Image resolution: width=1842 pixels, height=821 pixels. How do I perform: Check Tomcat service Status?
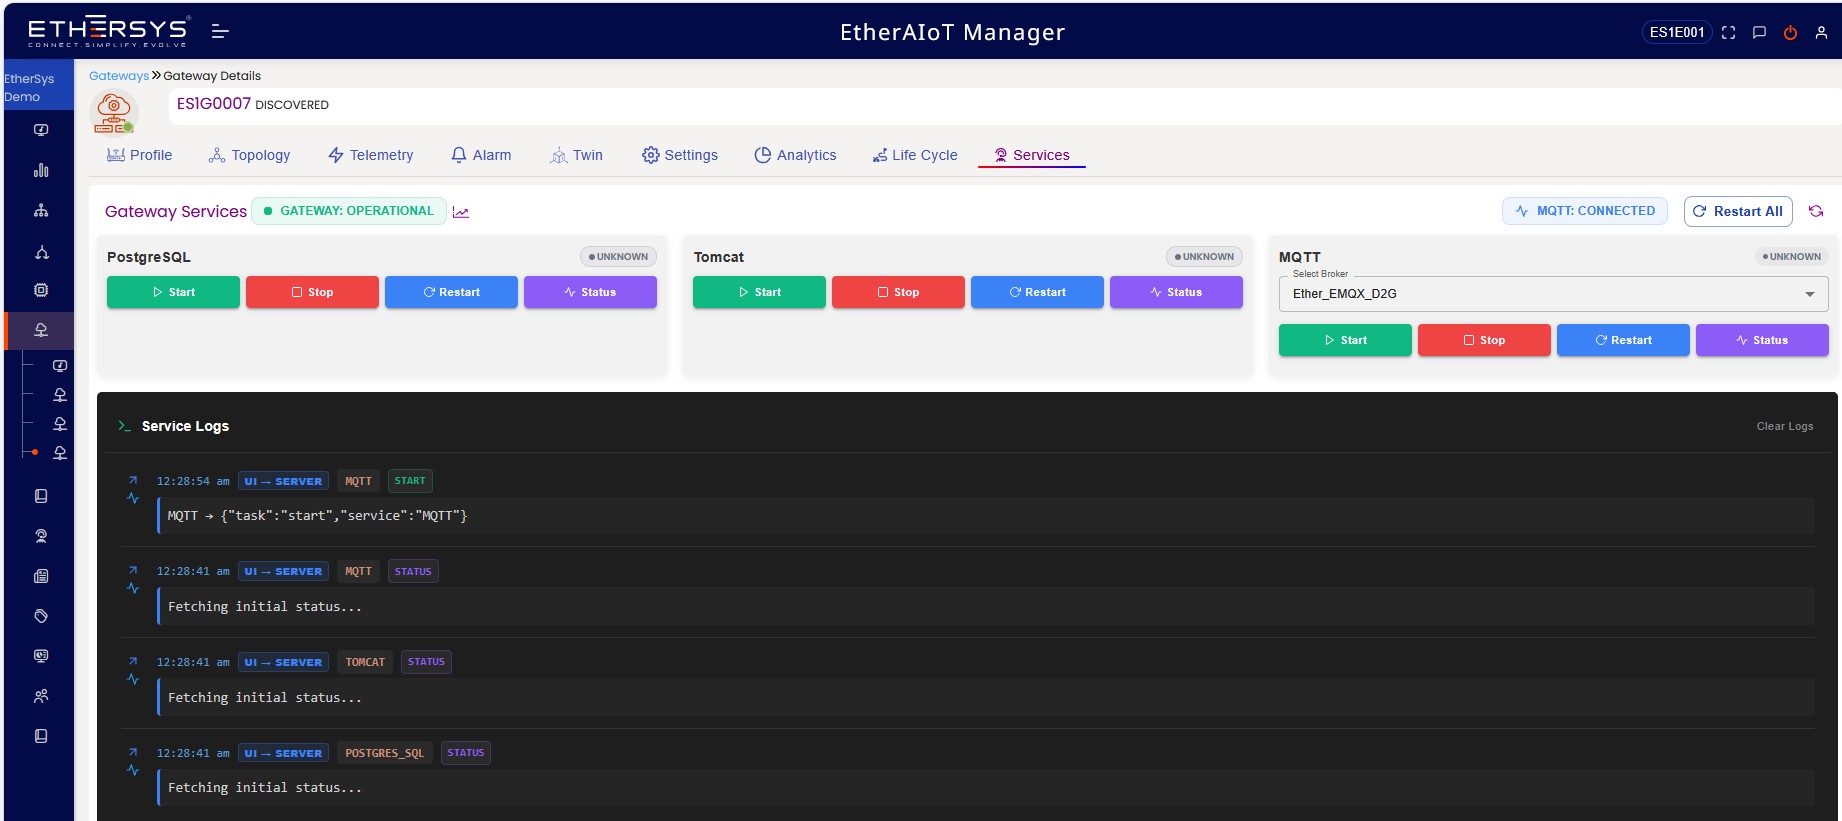(x=1176, y=292)
